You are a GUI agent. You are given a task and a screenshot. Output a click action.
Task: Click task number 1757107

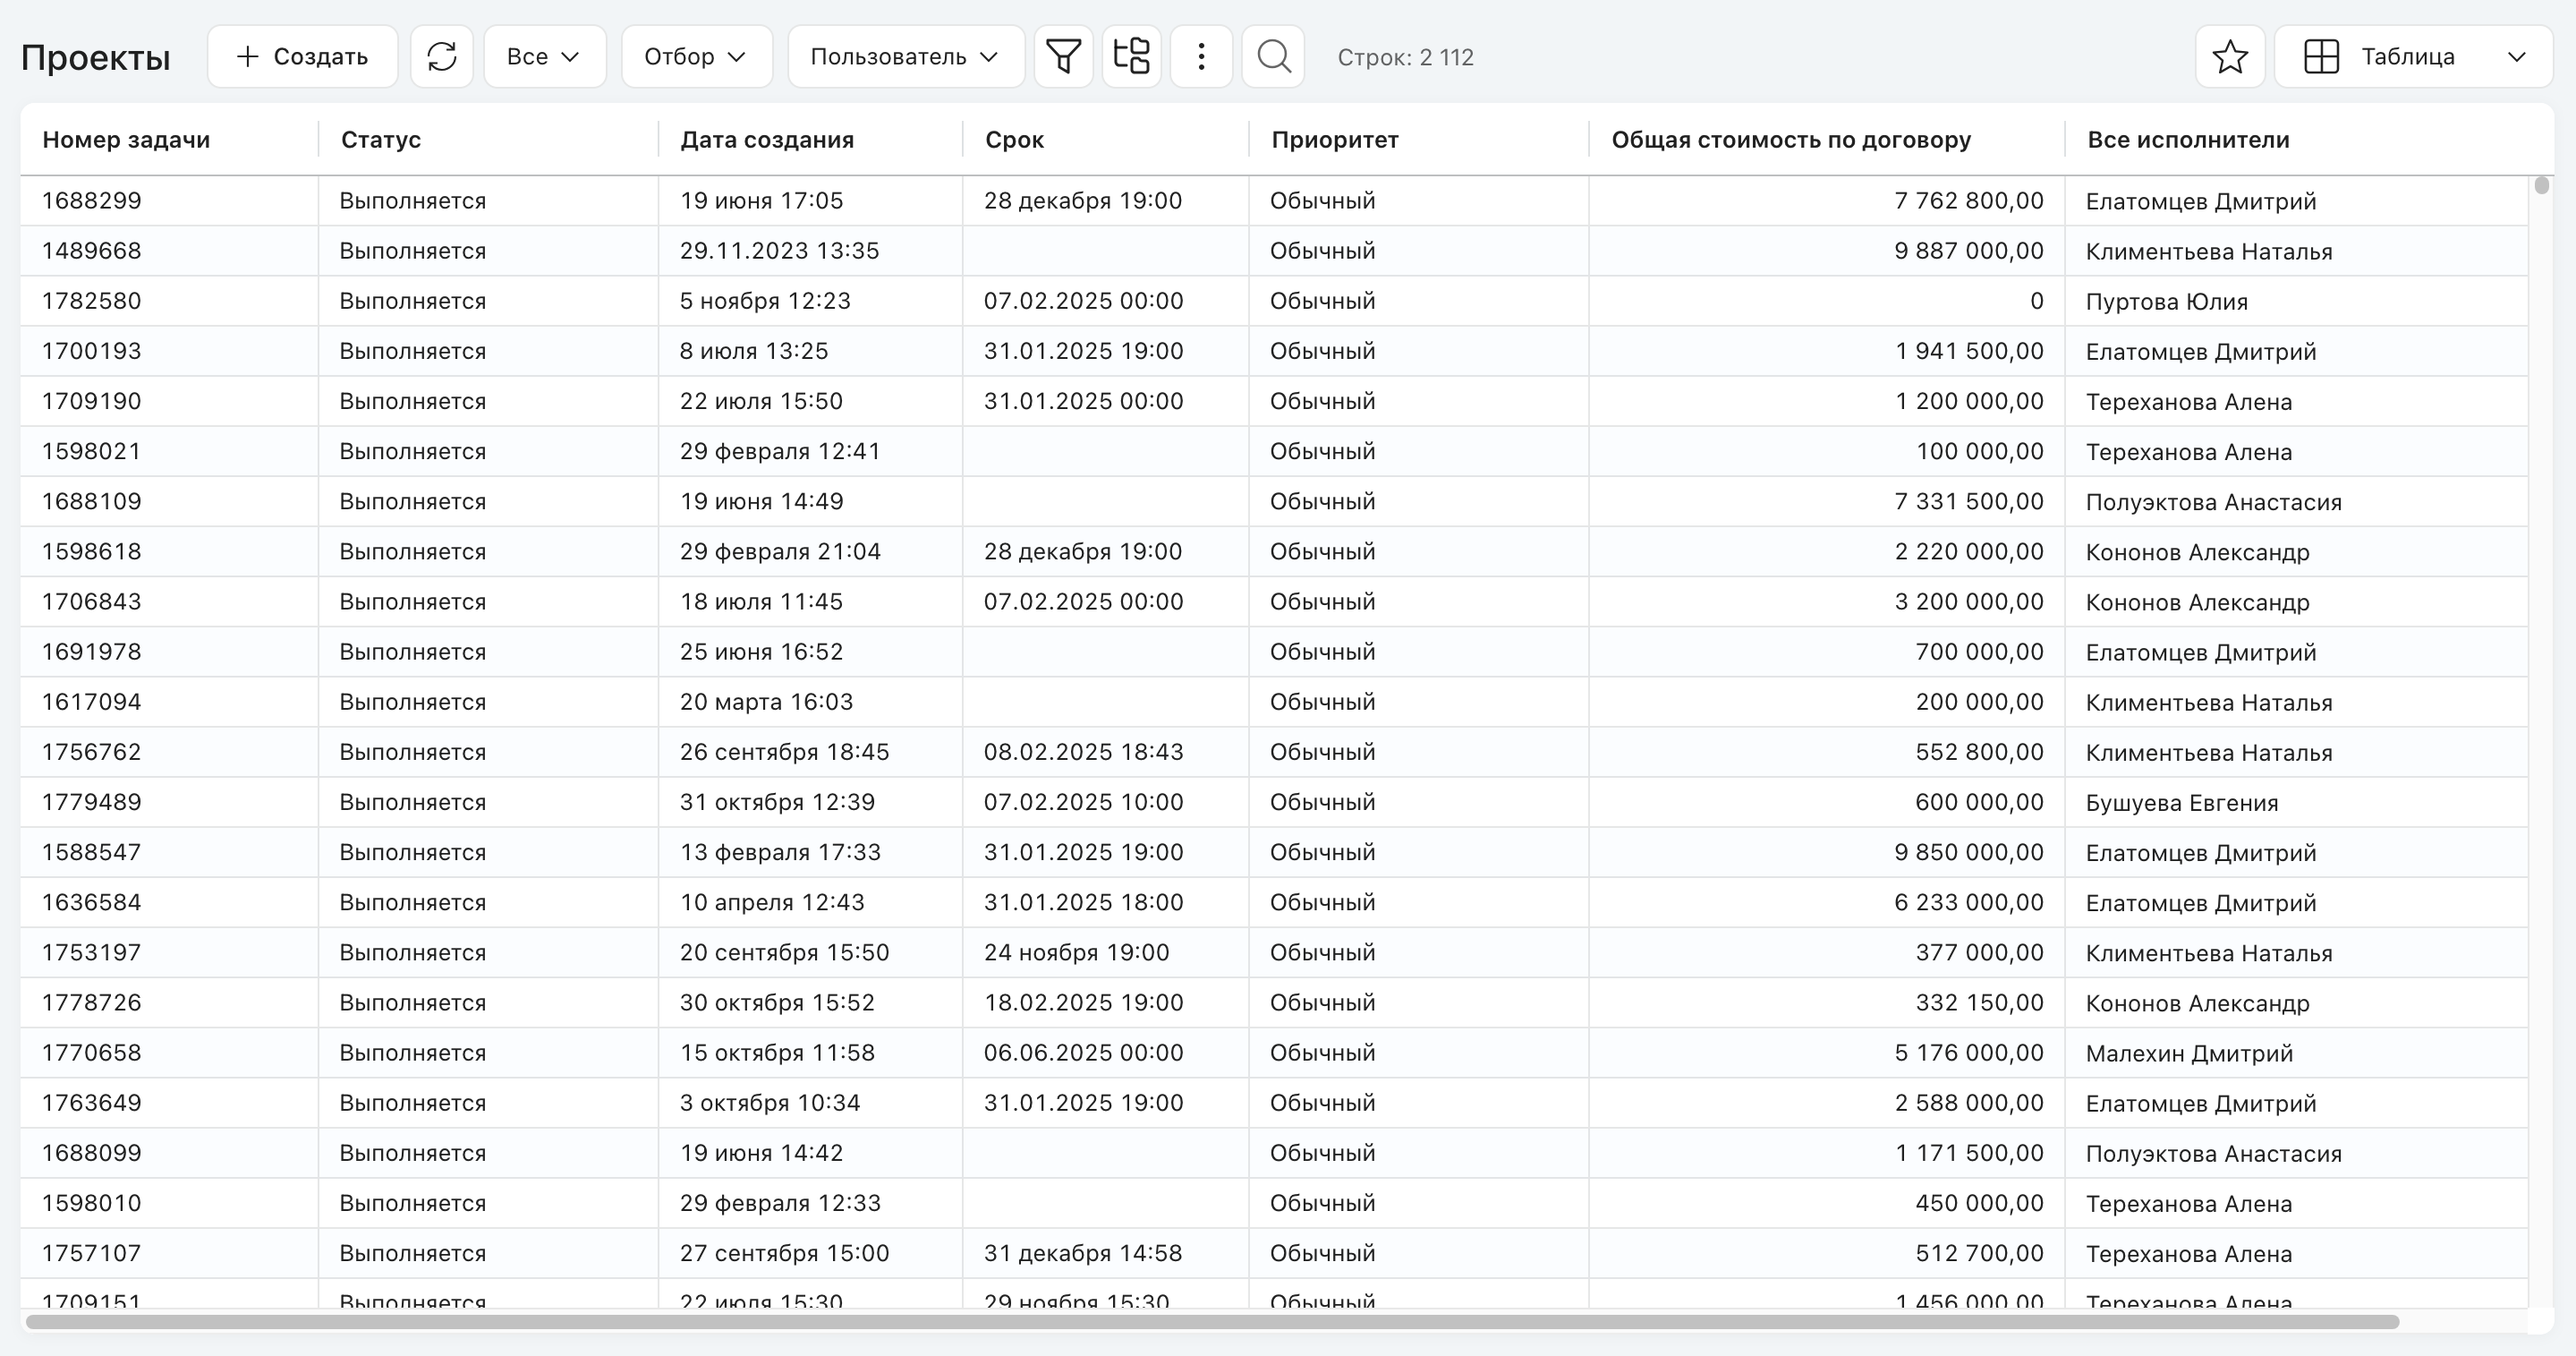pyautogui.click(x=92, y=1253)
